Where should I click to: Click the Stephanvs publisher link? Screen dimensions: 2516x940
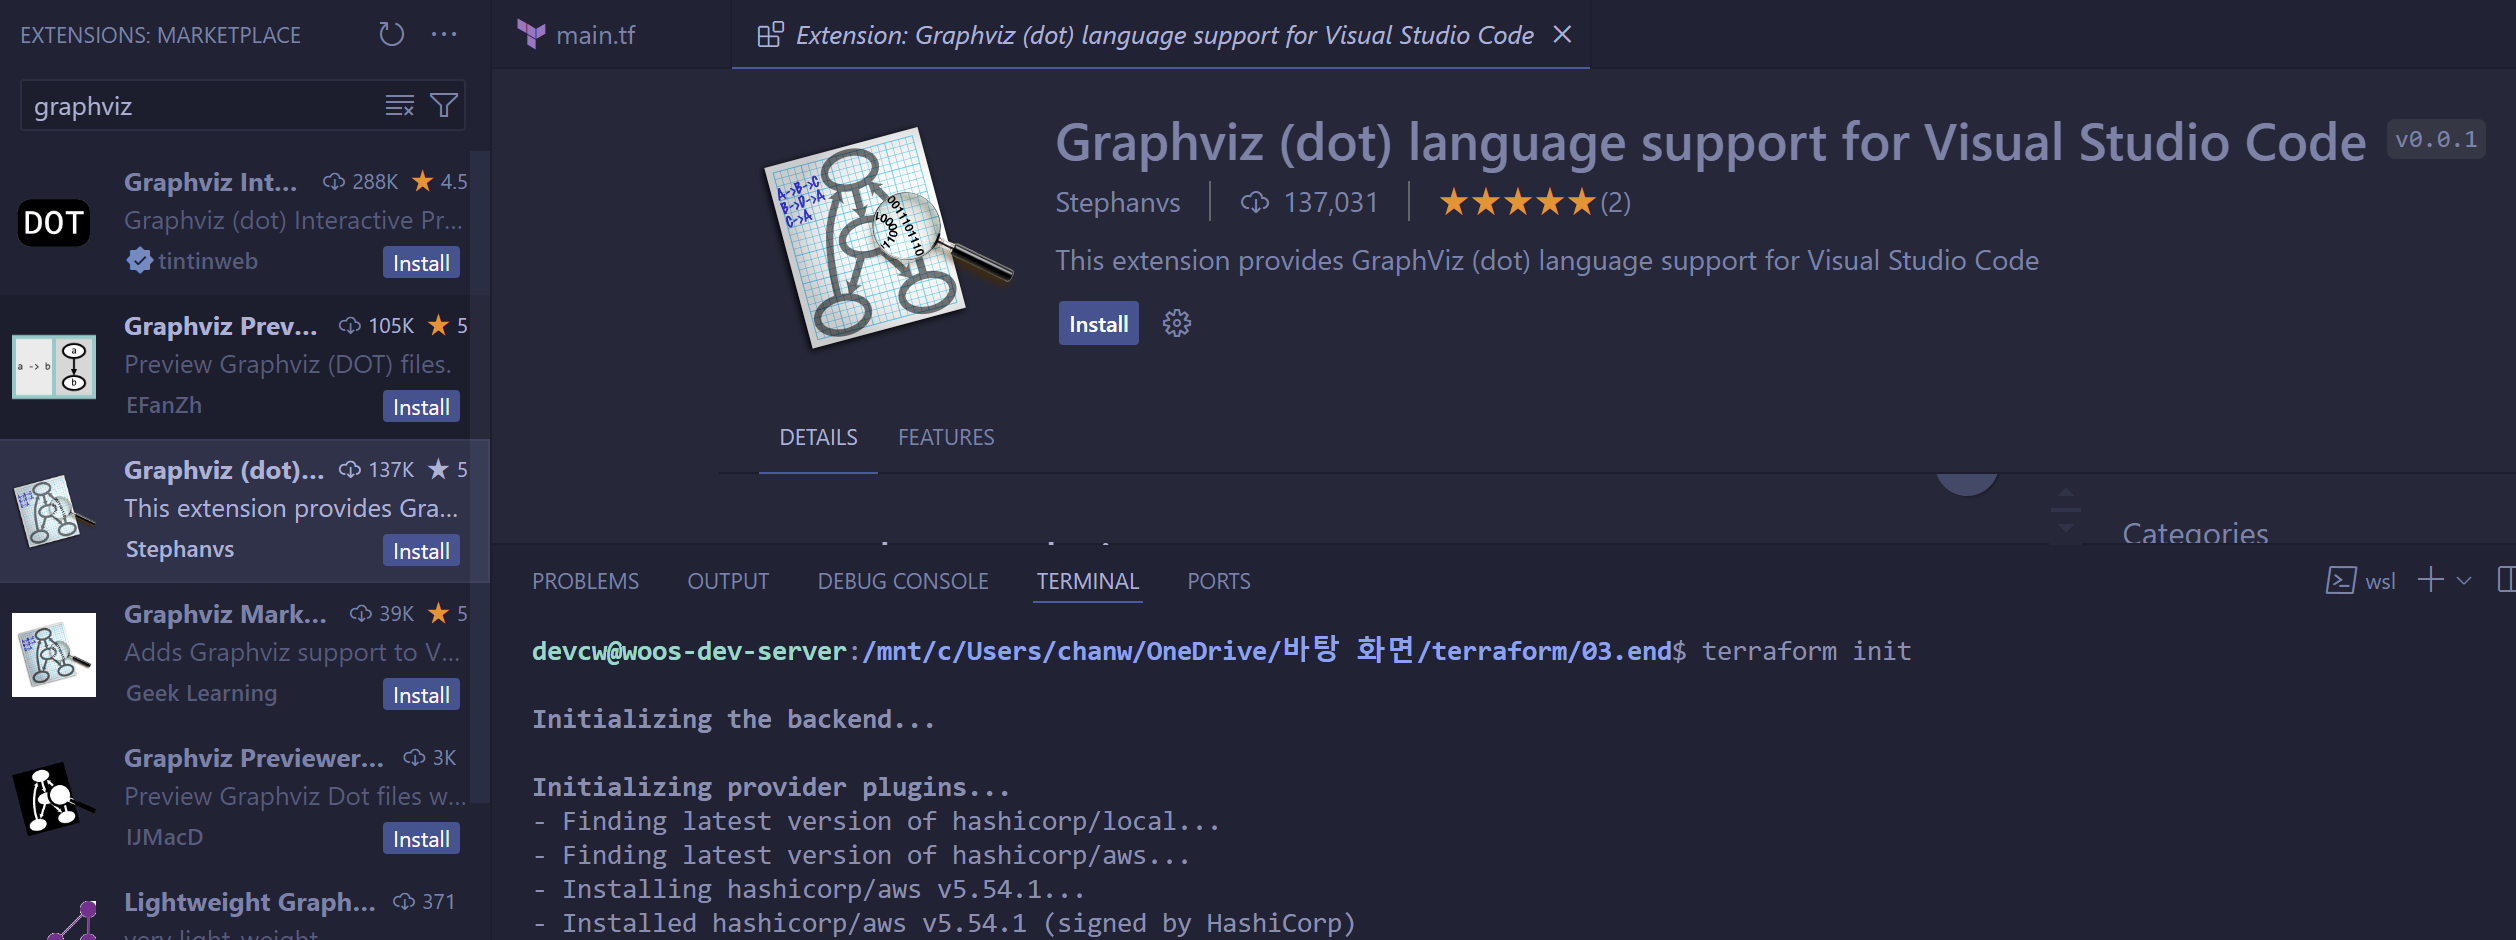point(1117,202)
